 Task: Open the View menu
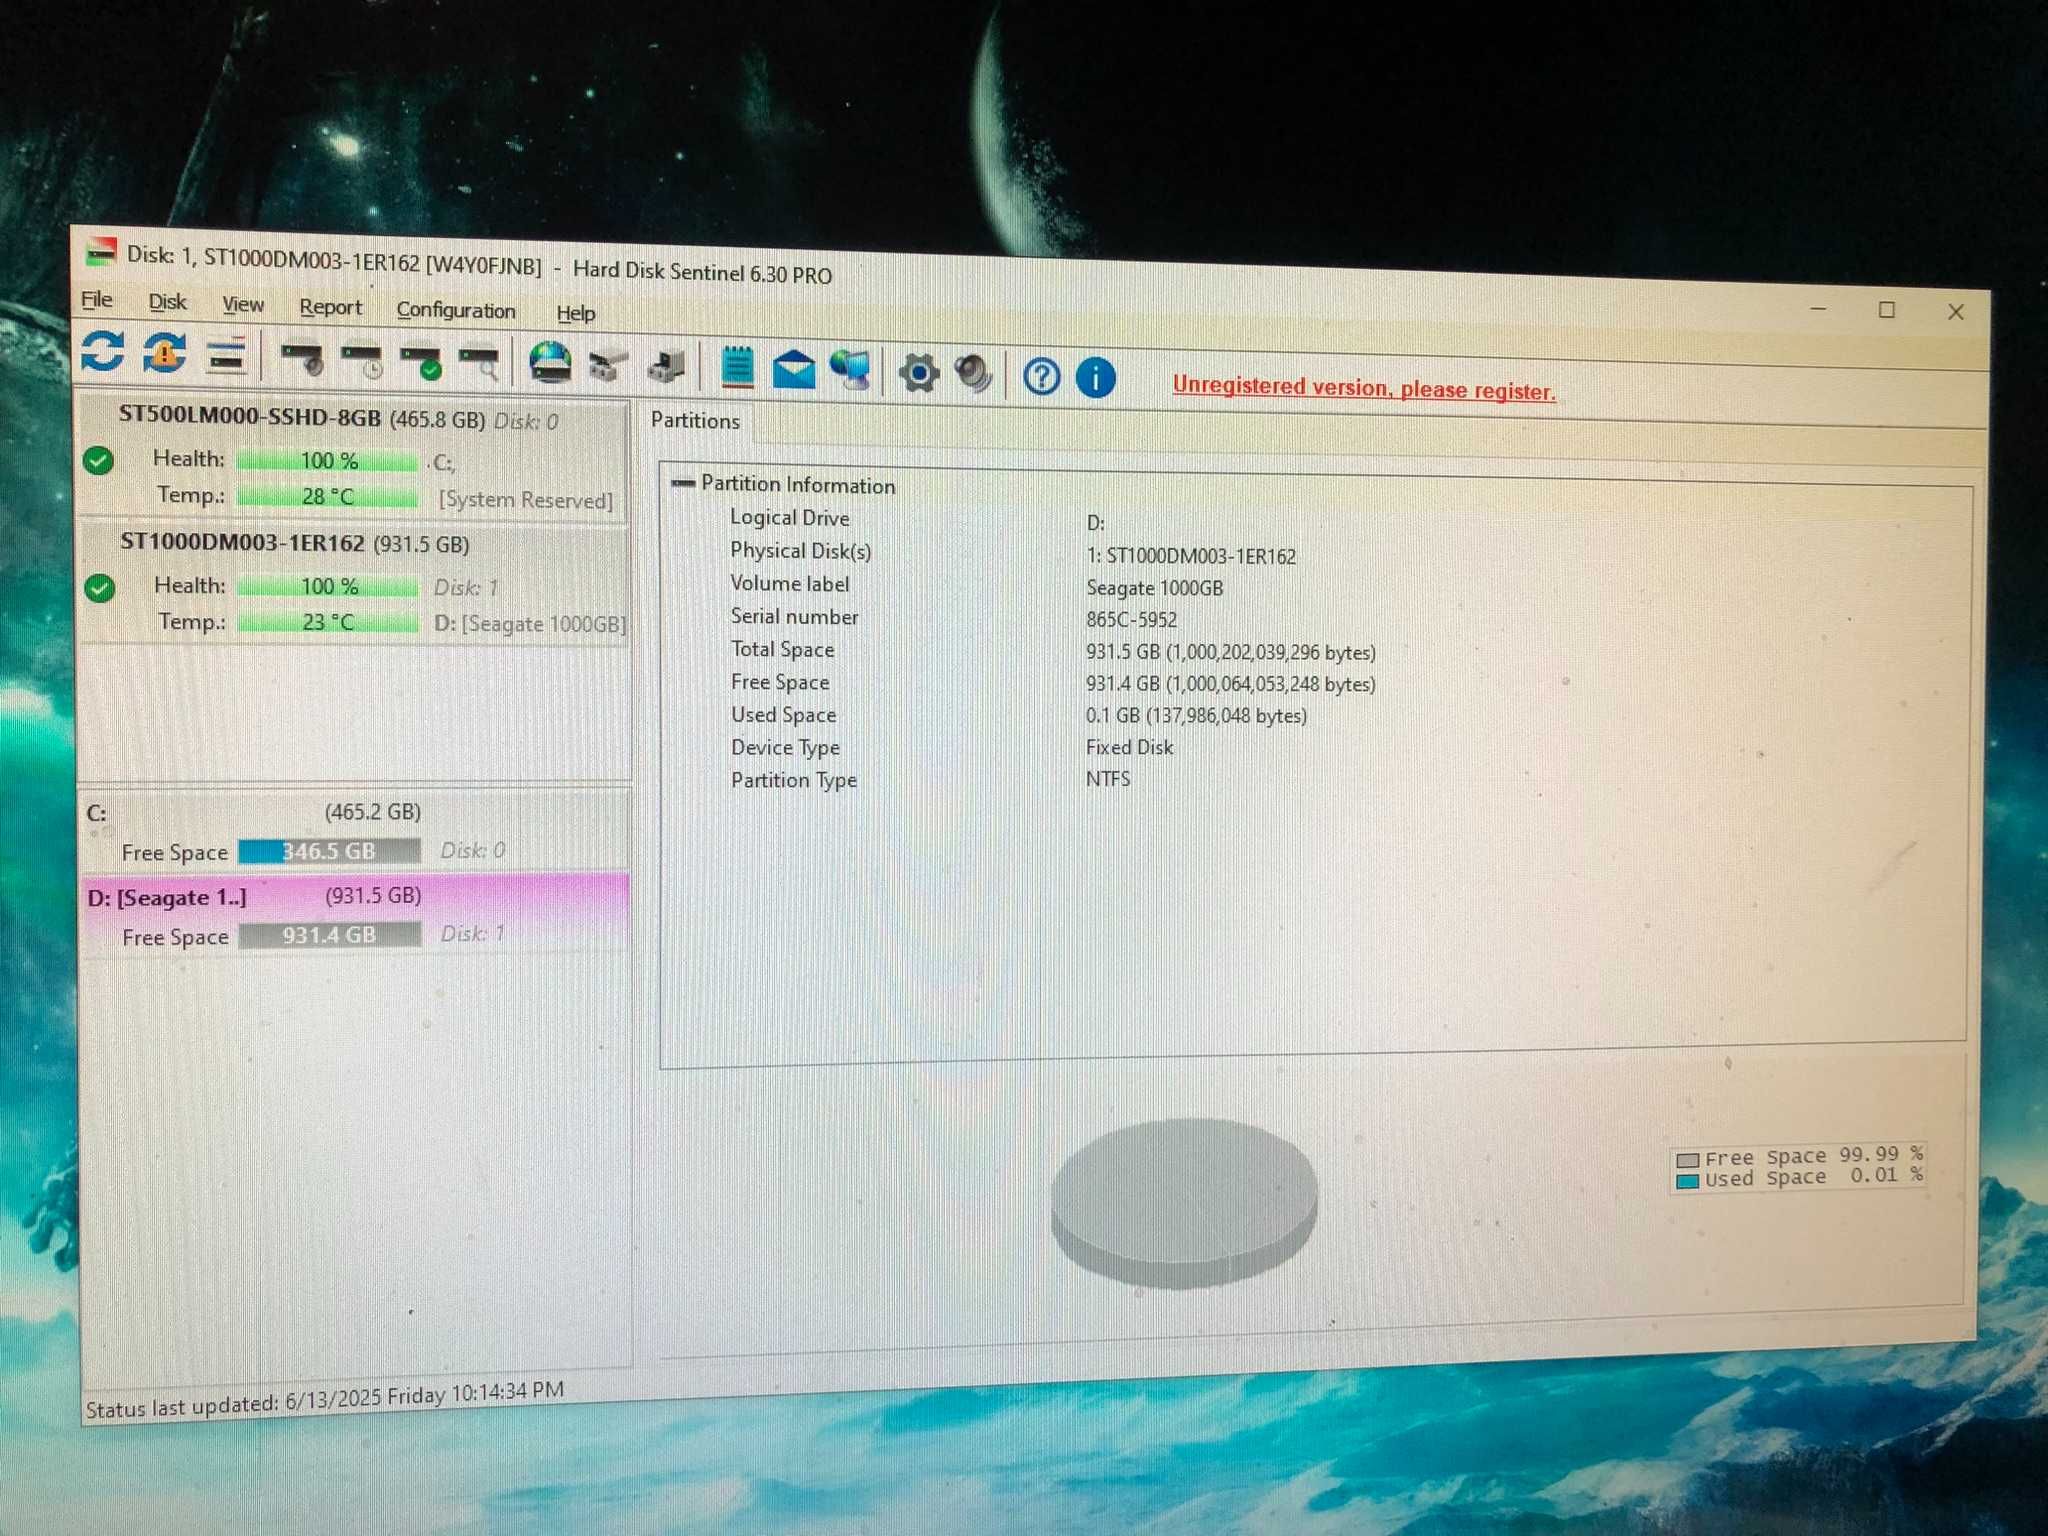(x=243, y=304)
